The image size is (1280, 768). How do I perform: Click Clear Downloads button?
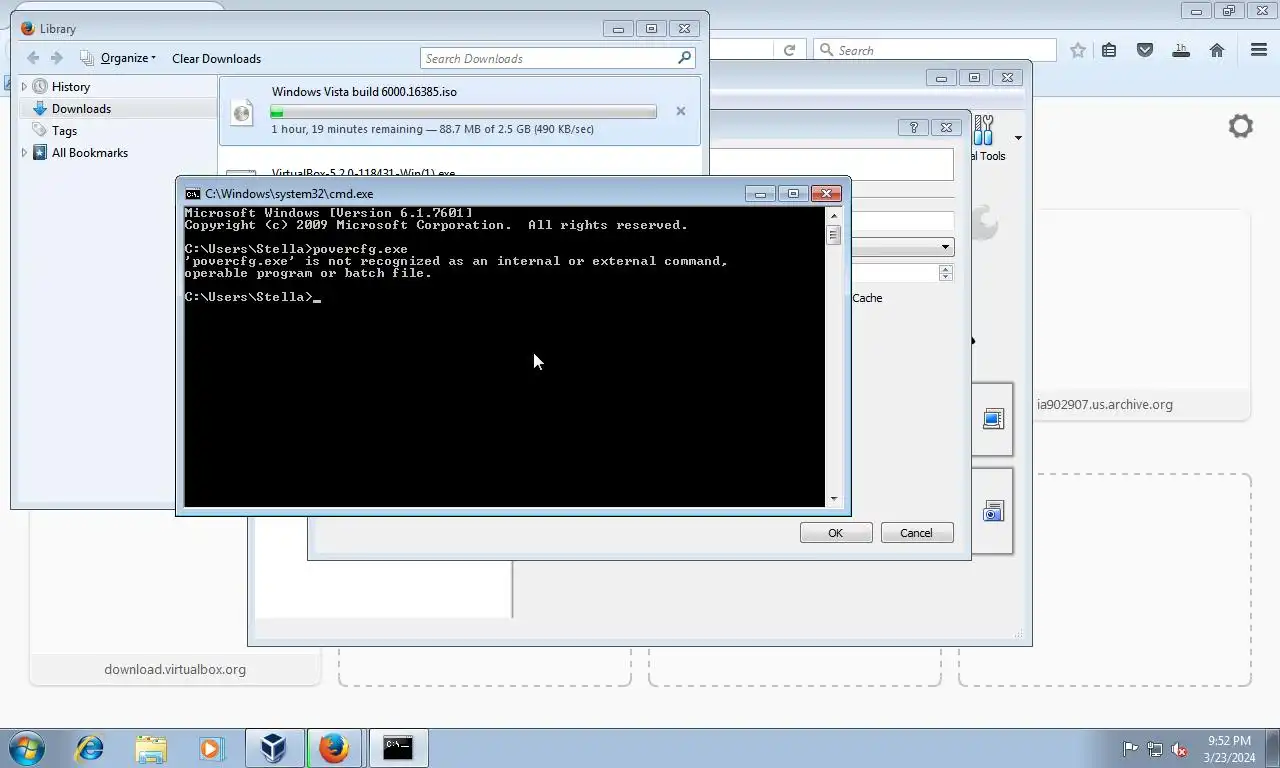(216, 58)
